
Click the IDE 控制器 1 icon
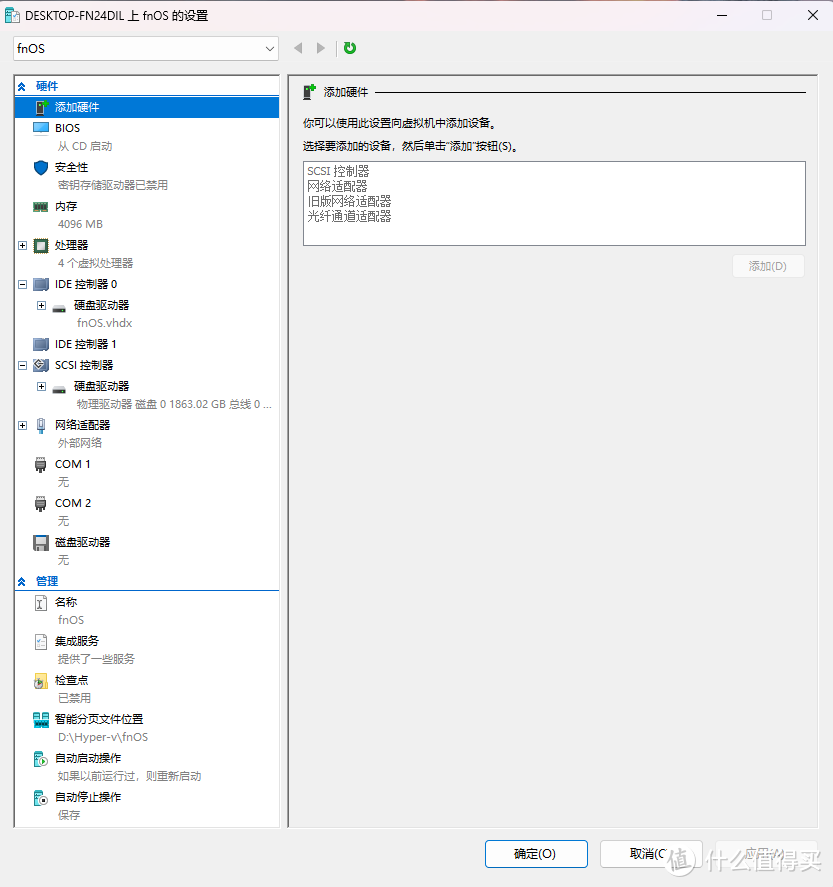pos(41,344)
